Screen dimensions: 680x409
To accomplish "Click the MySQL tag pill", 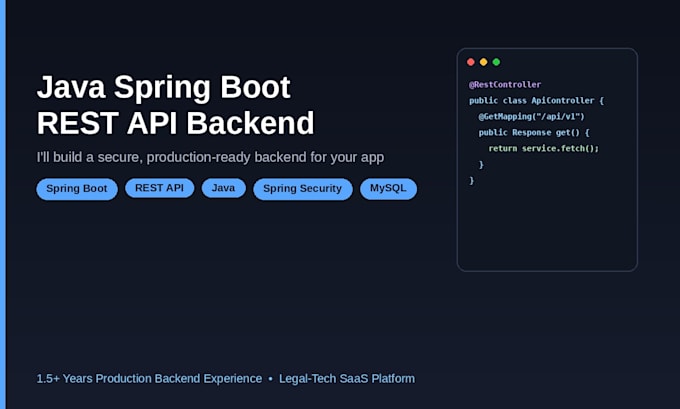I will (x=388, y=189).
